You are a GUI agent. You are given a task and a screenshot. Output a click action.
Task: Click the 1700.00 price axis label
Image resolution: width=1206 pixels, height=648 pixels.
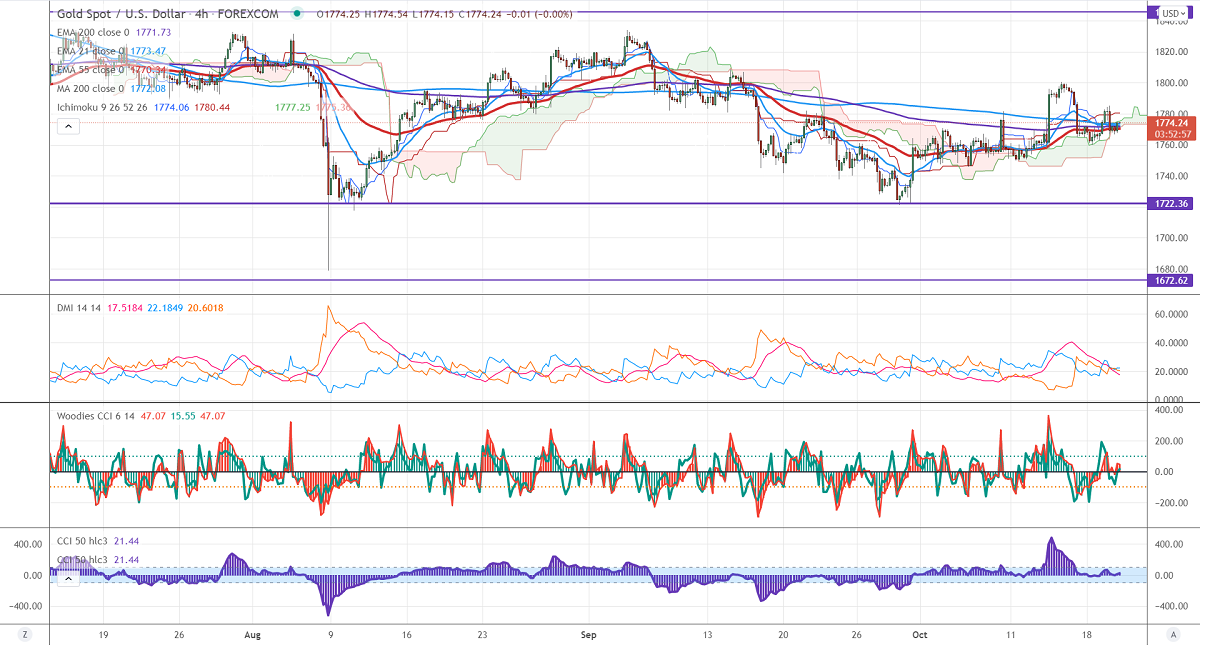coord(1171,238)
